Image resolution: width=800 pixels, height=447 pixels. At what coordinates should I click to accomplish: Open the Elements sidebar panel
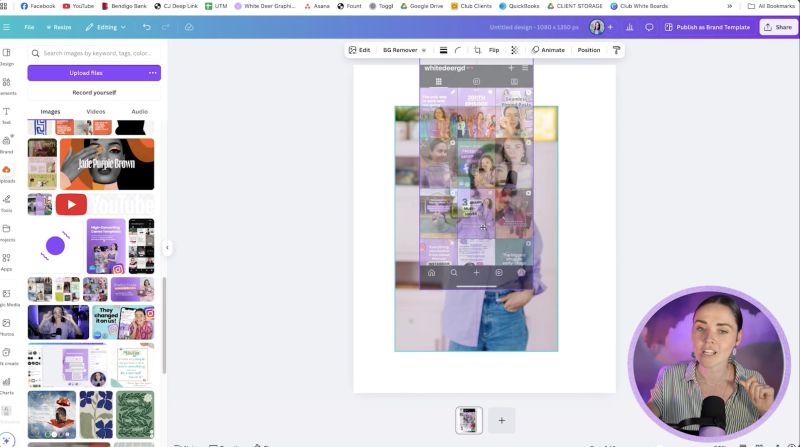pyautogui.click(x=7, y=86)
